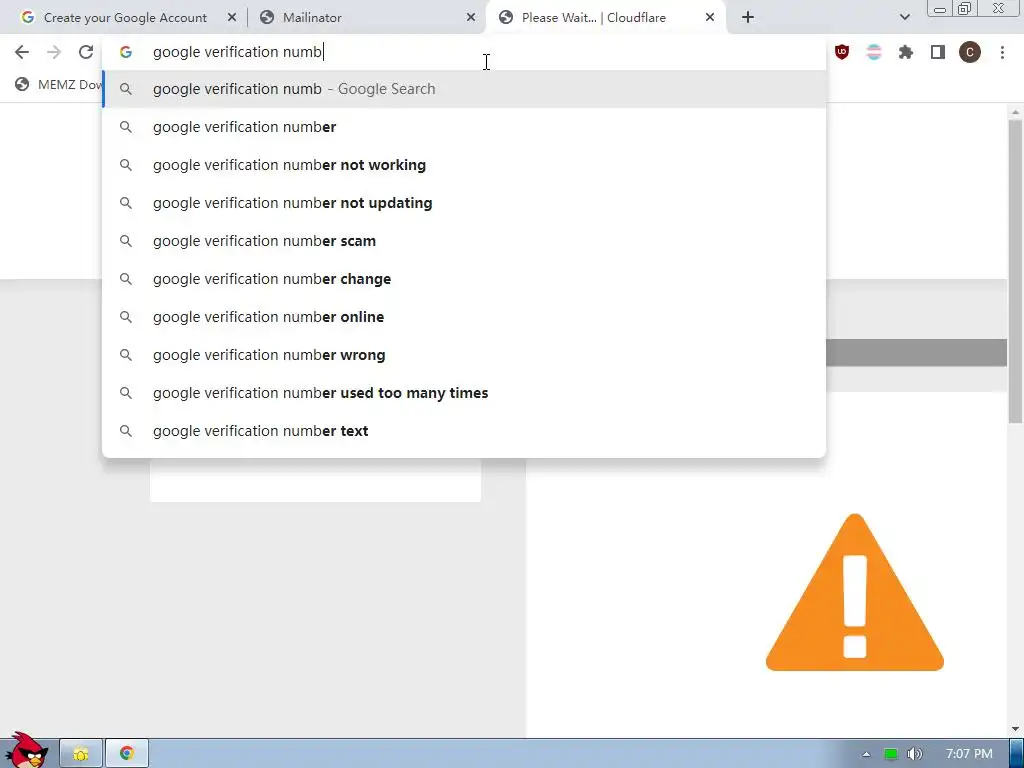Image resolution: width=1024 pixels, height=768 pixels.
Task: Select the 'google verification number wrong' suggestion
Action: pos(464,355)
